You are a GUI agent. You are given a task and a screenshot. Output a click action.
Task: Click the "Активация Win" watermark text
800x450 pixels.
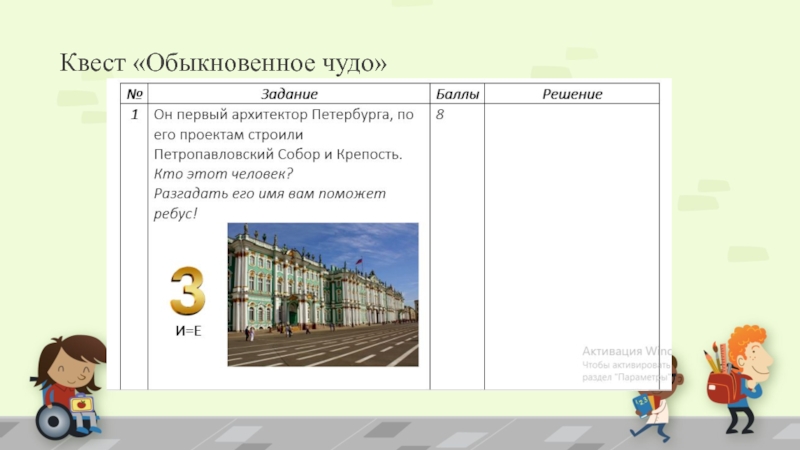627,351
